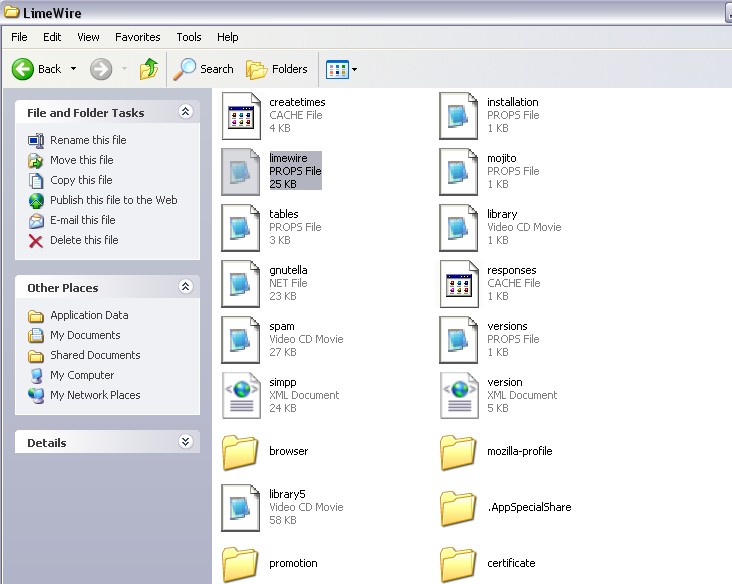Open the Favorites menu
Viewport: 732px width, 584px height.
[138, 37]
